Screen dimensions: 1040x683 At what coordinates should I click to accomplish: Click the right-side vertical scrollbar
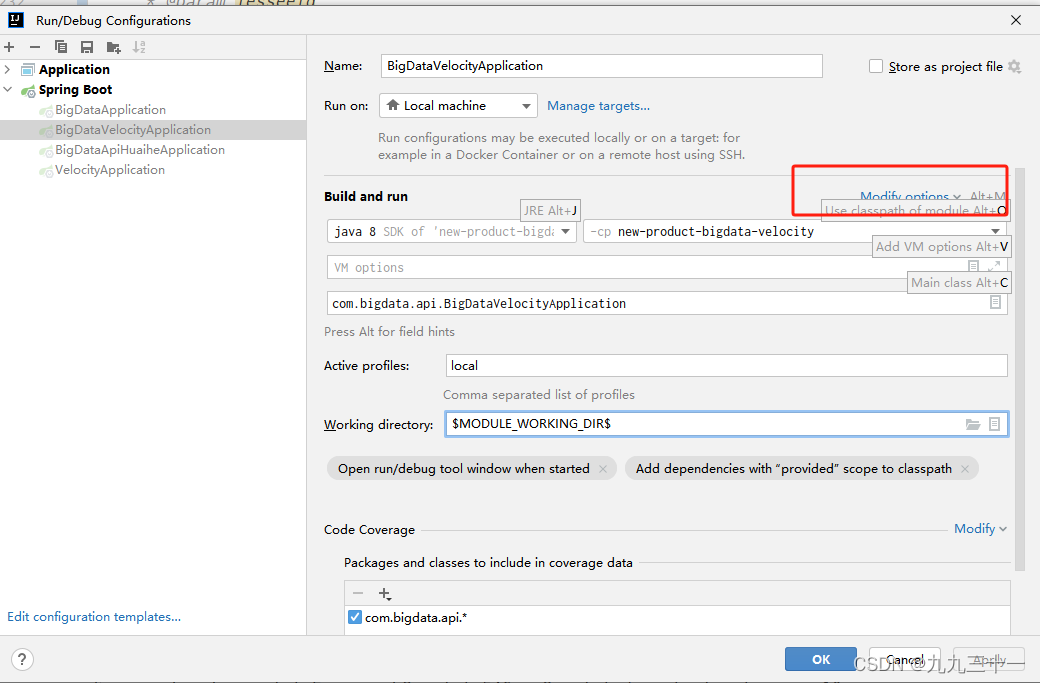(x=1020, y=368)
